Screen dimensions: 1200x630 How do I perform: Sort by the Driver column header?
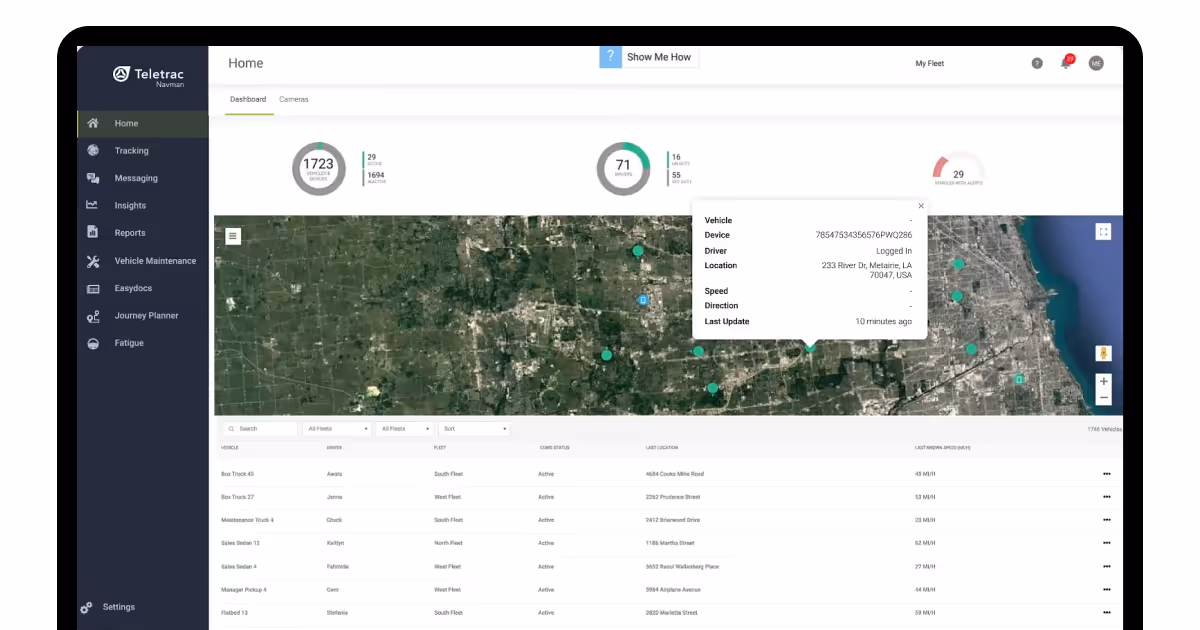pos(334,448)
